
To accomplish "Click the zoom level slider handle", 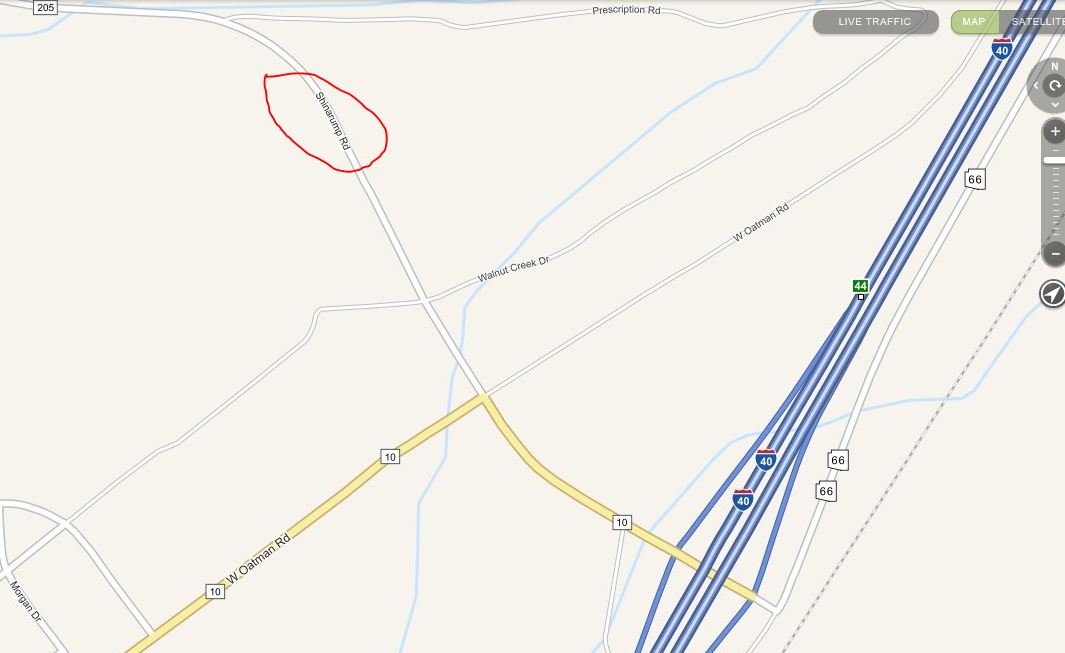I will click(x=1054, y=160).
